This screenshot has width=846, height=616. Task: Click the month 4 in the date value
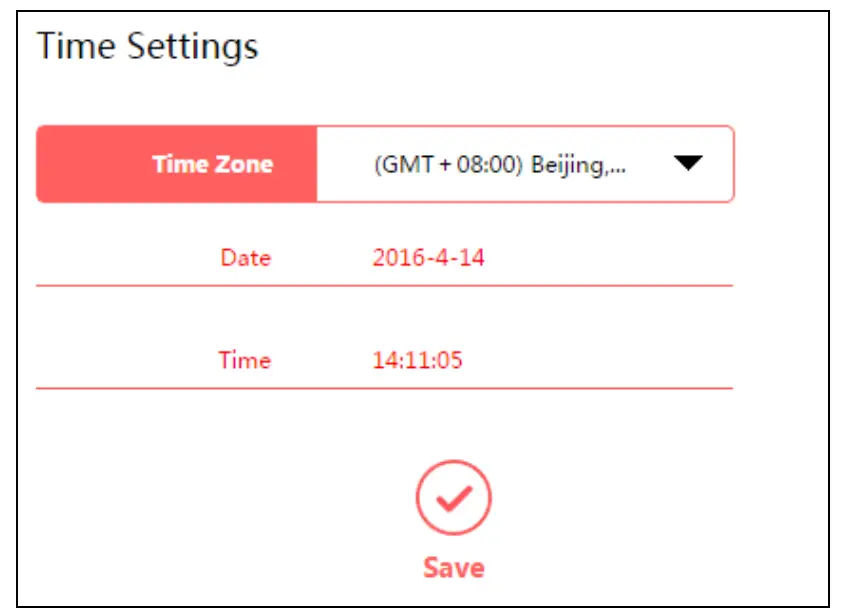pyautogui.click(x=440, y=257)
